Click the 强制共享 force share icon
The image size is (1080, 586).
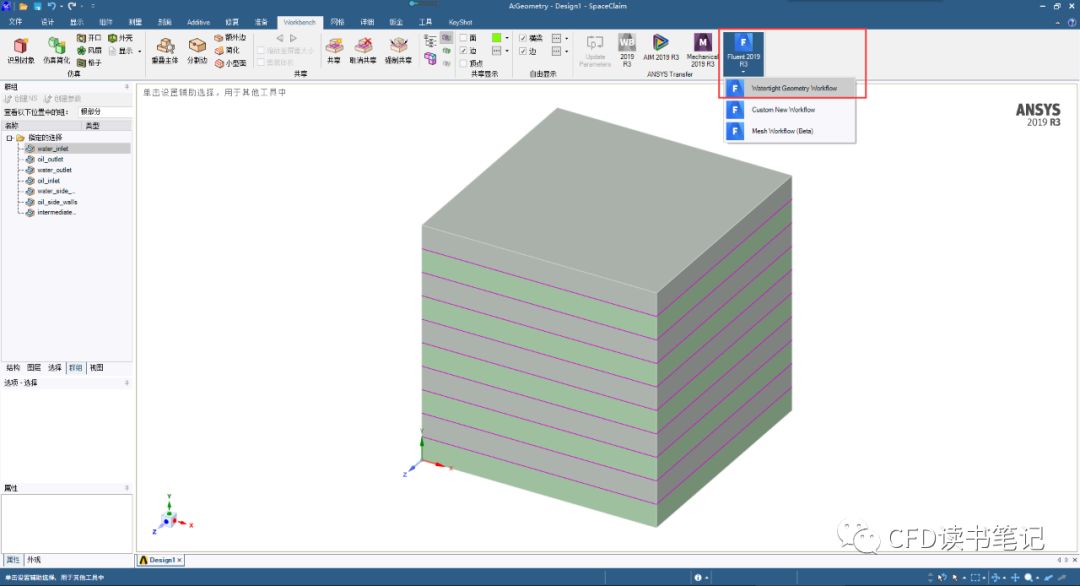coord(398,46)
